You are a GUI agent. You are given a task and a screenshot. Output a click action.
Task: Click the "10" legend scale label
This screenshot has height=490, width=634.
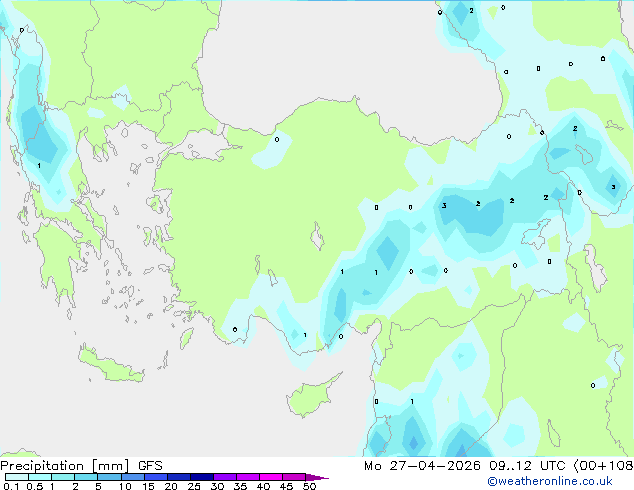click(x=125, y=486)
